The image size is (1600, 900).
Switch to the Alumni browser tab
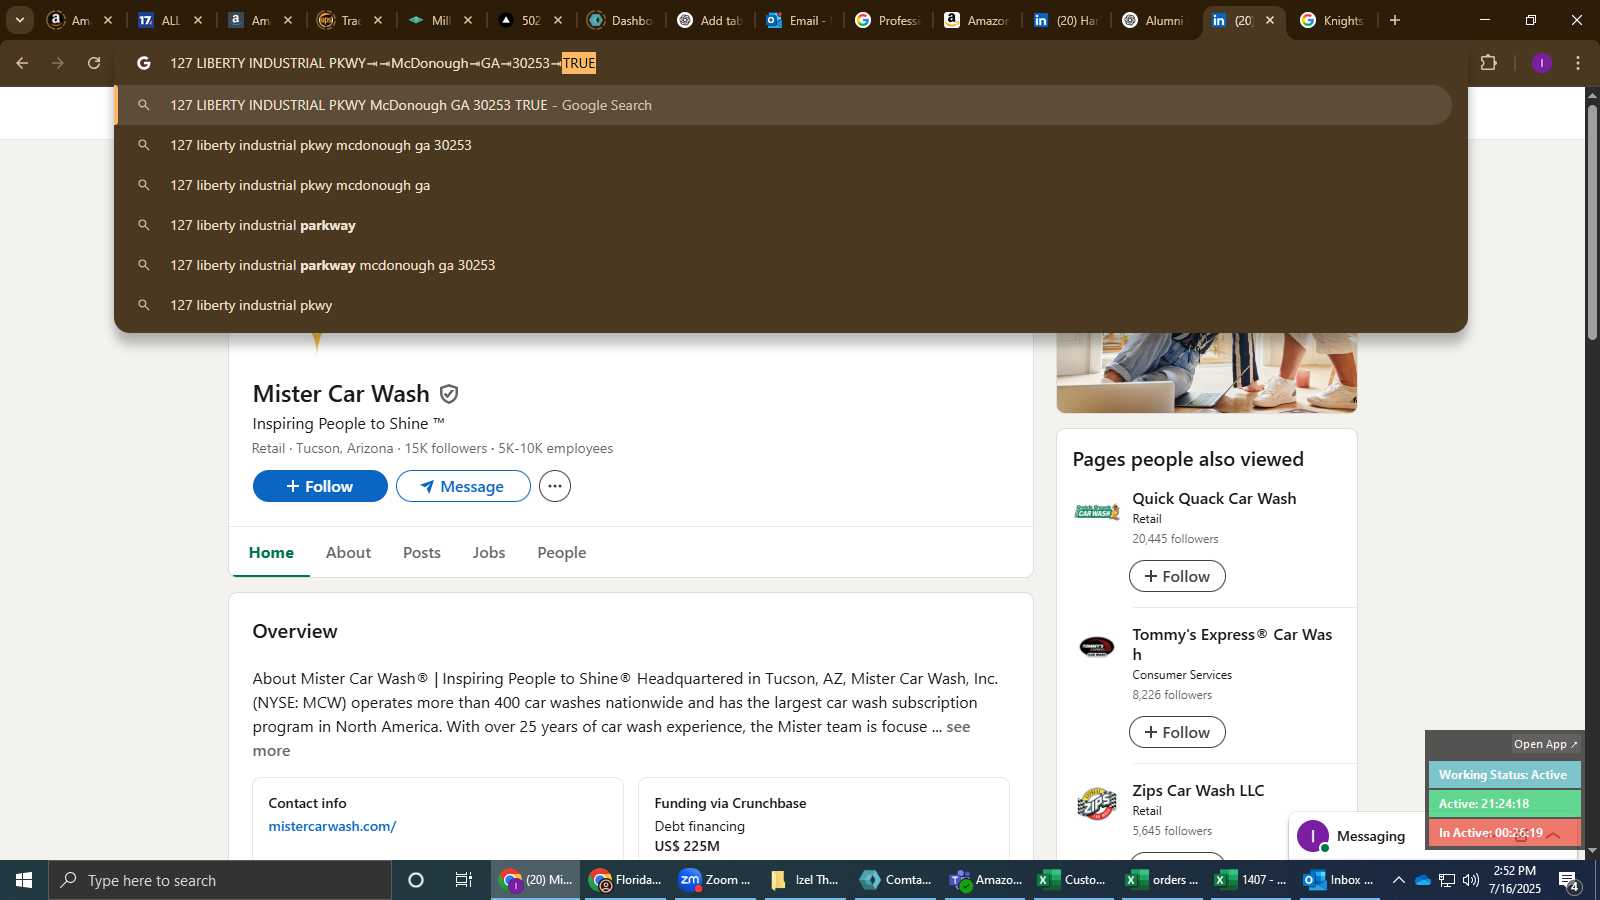[1155, 20]
